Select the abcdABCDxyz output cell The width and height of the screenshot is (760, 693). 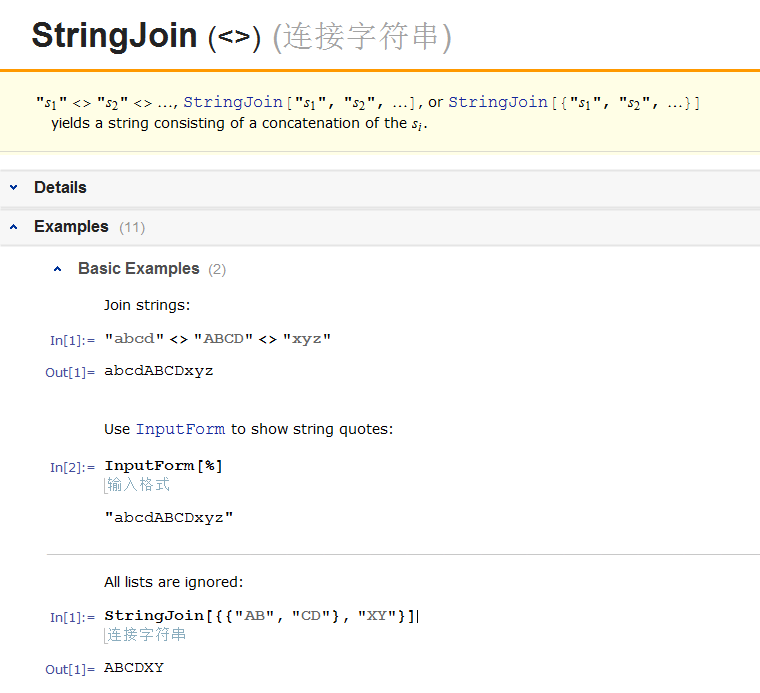coord(158,371)
